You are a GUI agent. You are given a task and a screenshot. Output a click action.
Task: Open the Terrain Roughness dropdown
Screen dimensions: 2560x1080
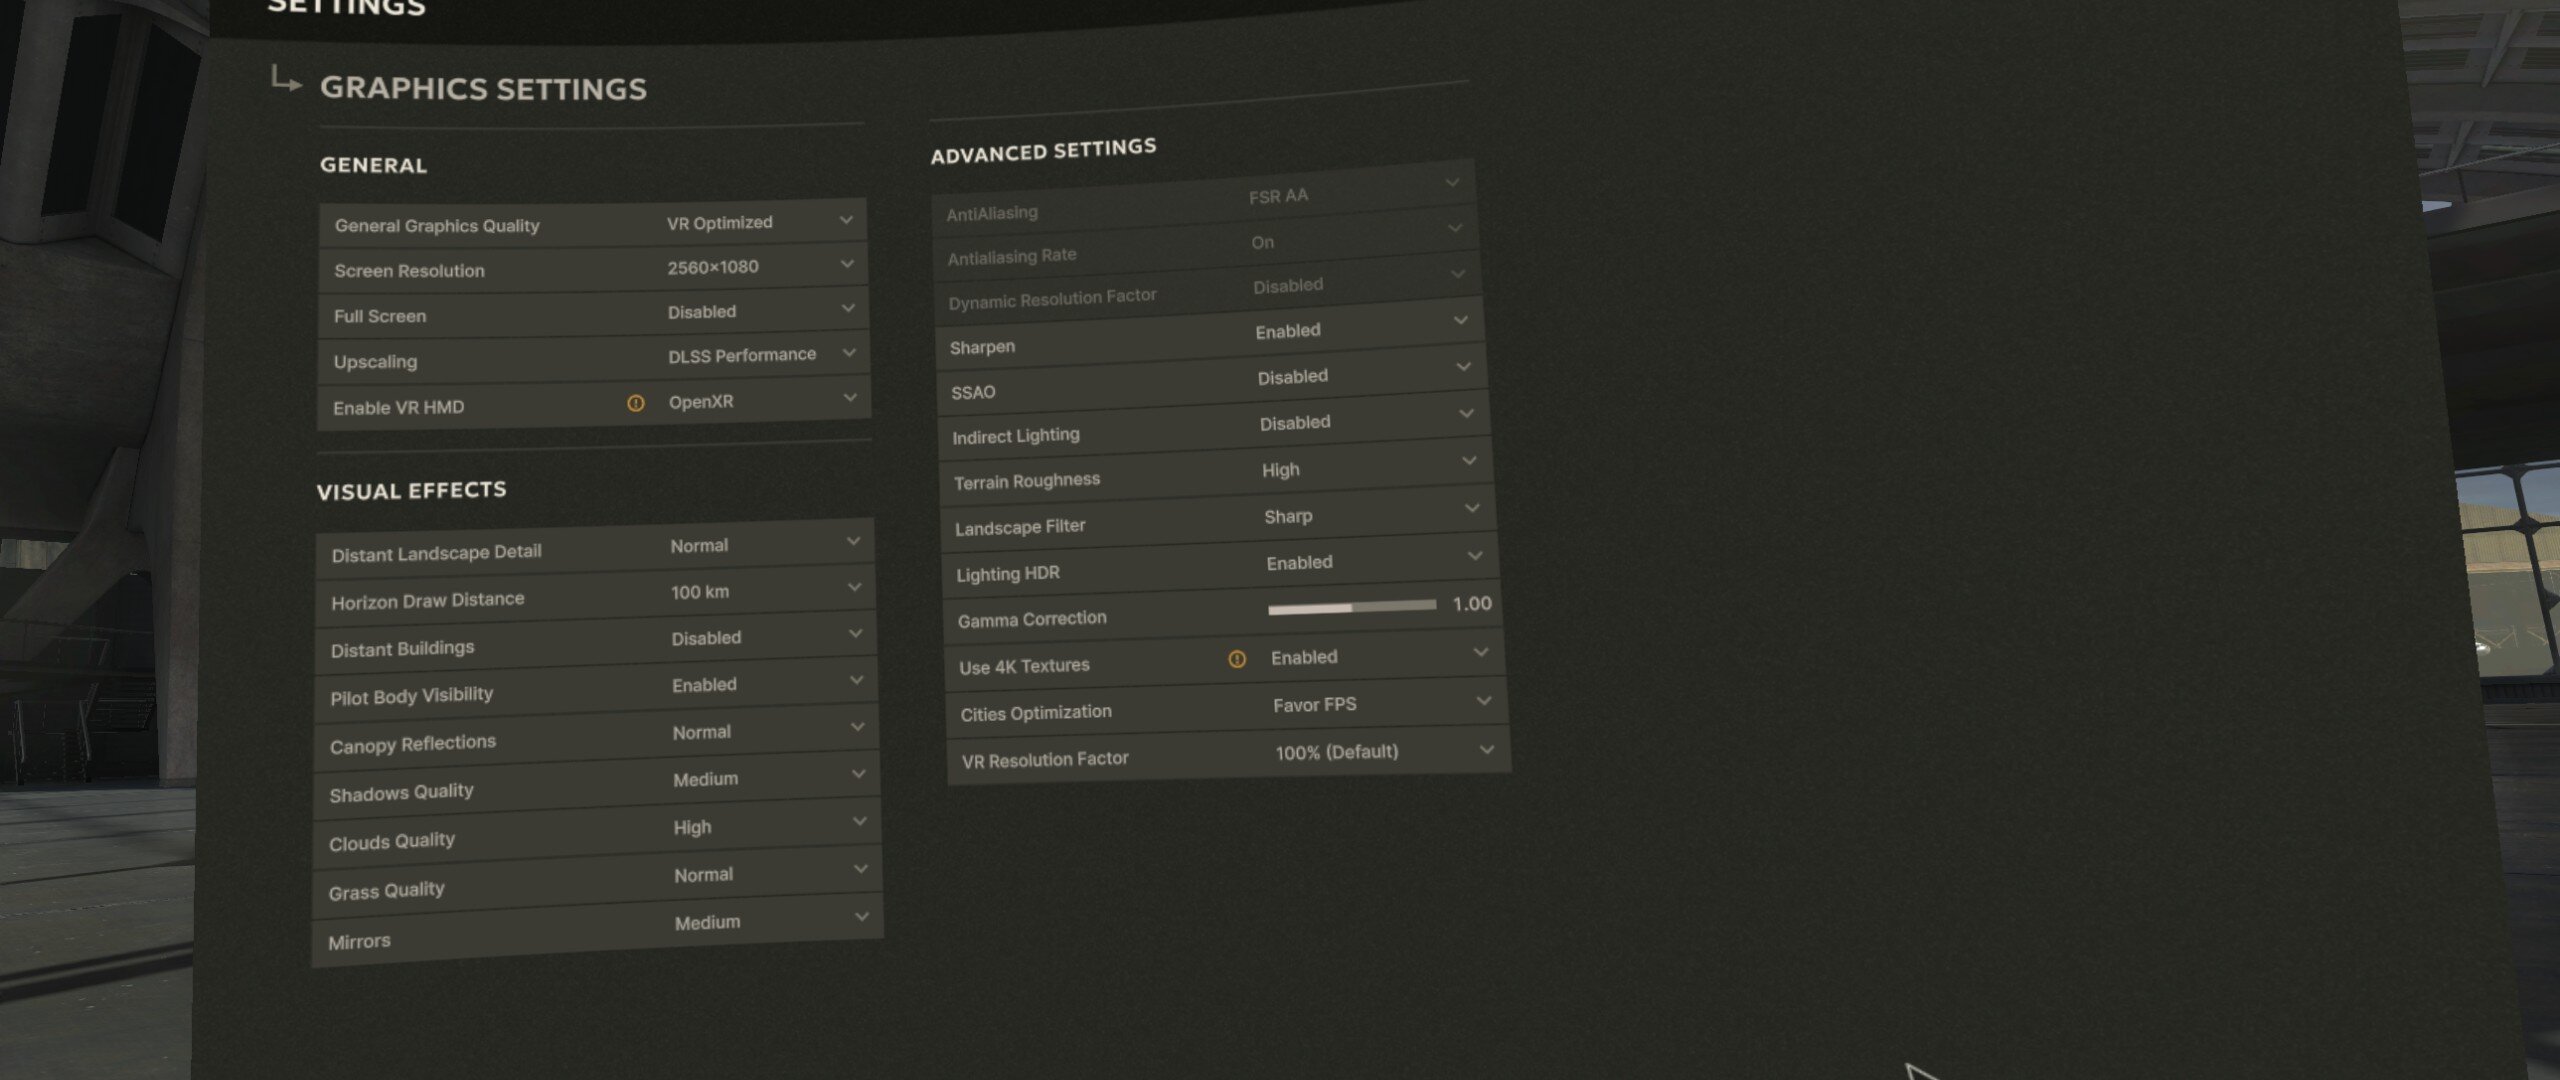pos(1372,467)
